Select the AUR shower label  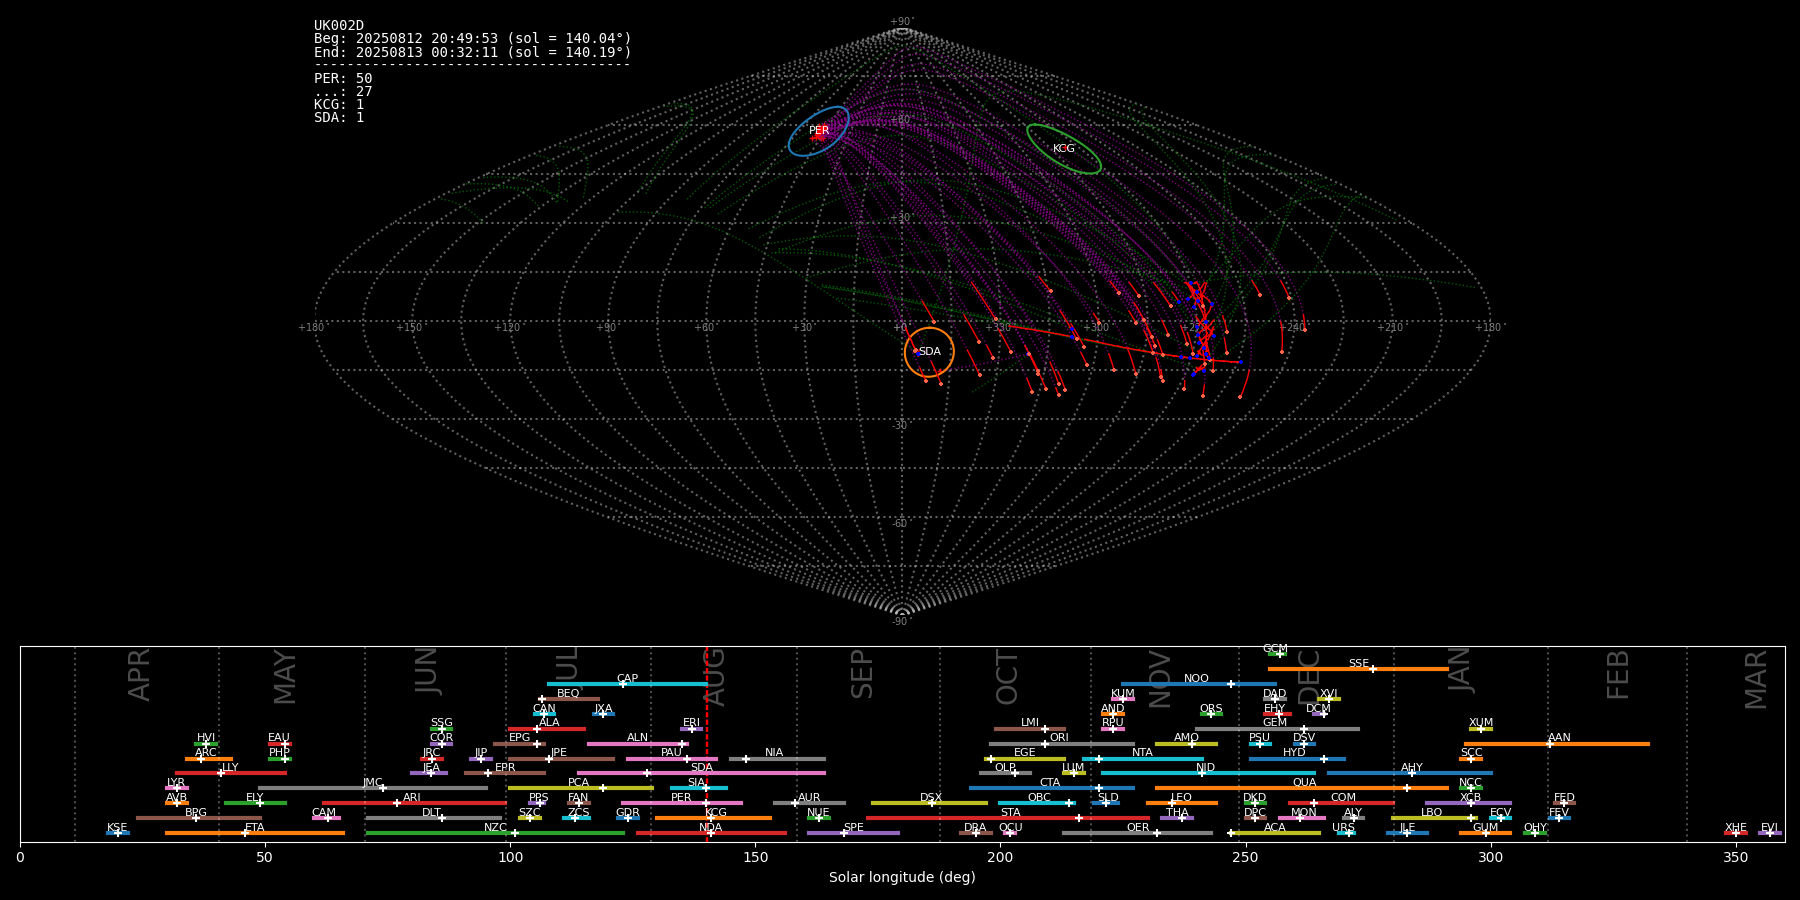tap(809, 797)
